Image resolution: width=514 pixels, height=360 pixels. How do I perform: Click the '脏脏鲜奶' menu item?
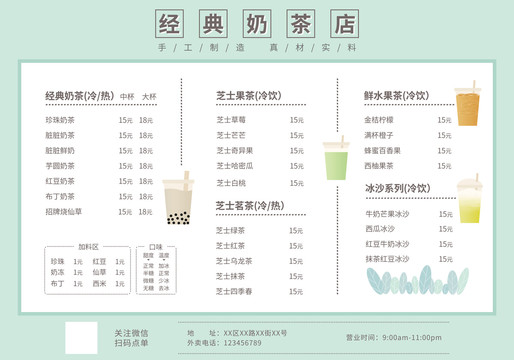click(x=60, y=151)
